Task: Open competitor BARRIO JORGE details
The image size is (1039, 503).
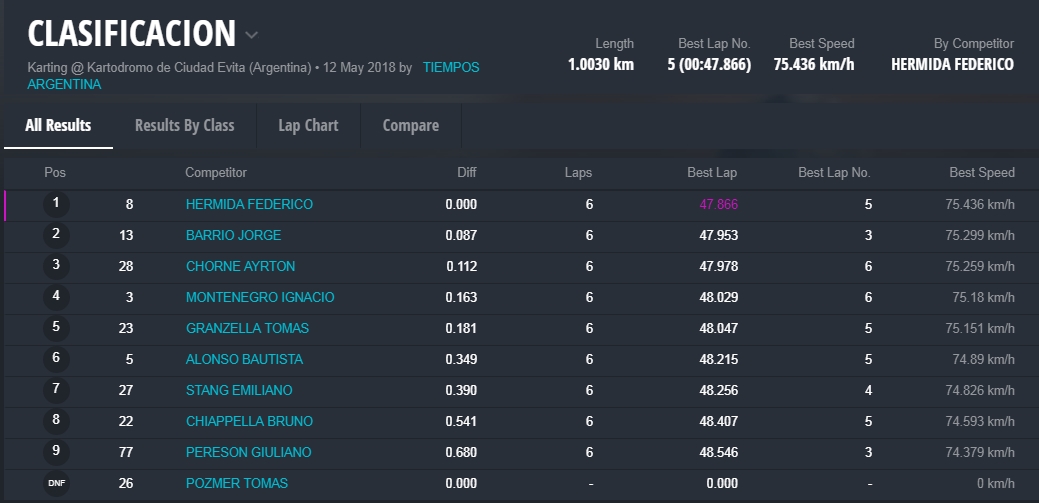Action: [x=233, y=236]
